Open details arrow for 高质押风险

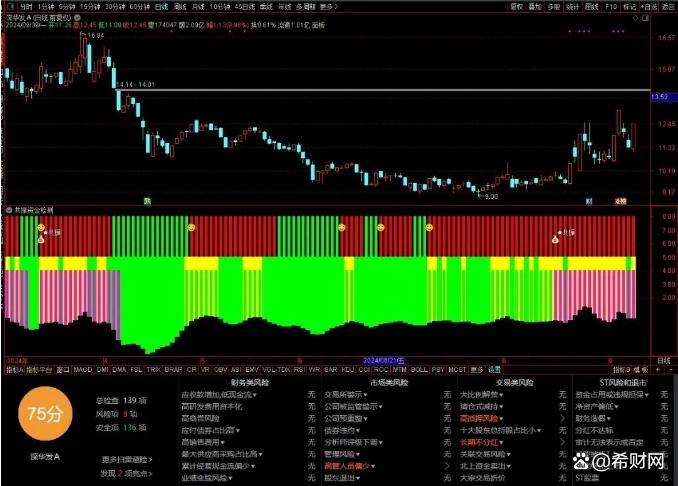pyautogui.click(x=562, y=419)
